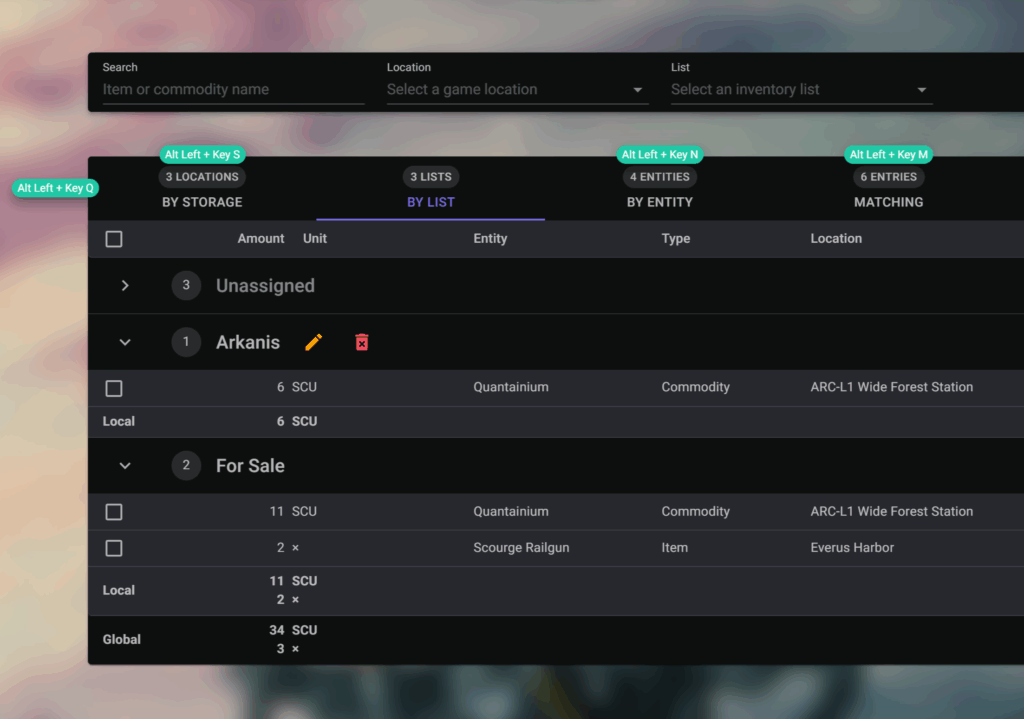Expand the Unassigned list group
Screen dimensions: 1024x719
point(125,285)
